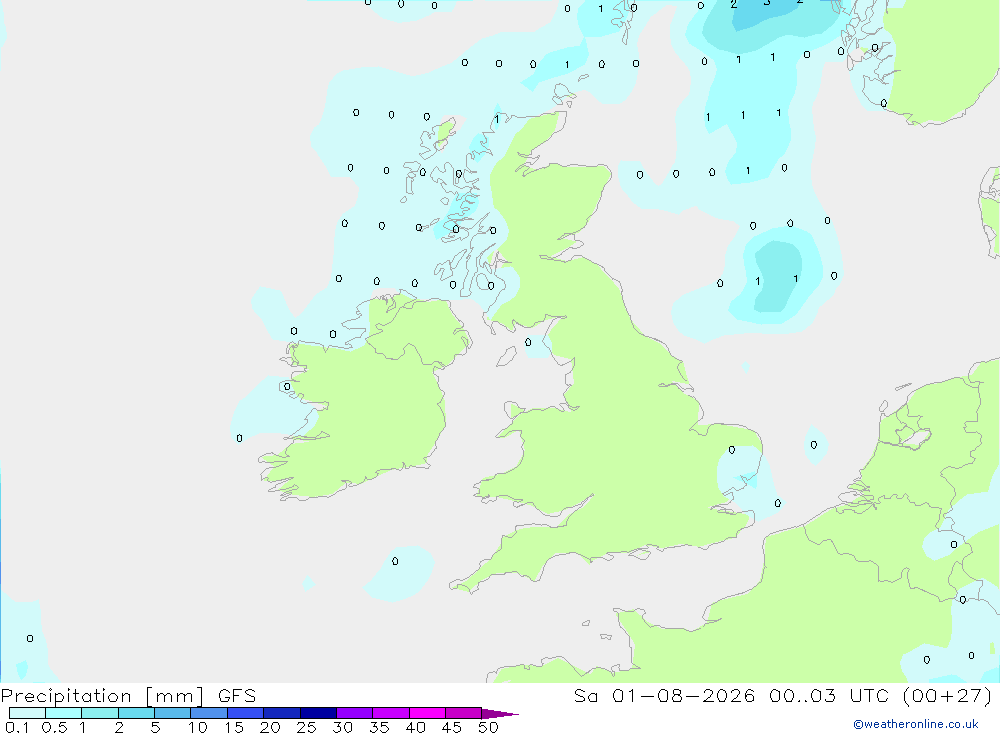This screenshot has width=1000, height=733.
Task: Pick the legend swatch between 2 and 5
Action: point(136,713)
